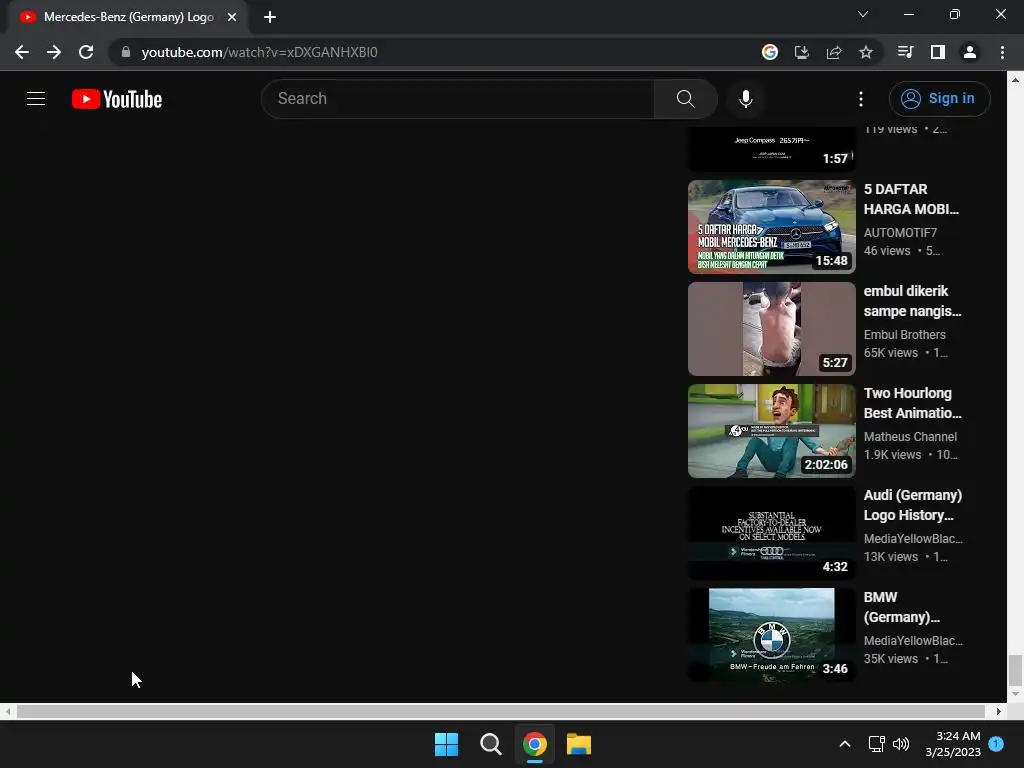Click Matheus Channel name

pos(910,436)
